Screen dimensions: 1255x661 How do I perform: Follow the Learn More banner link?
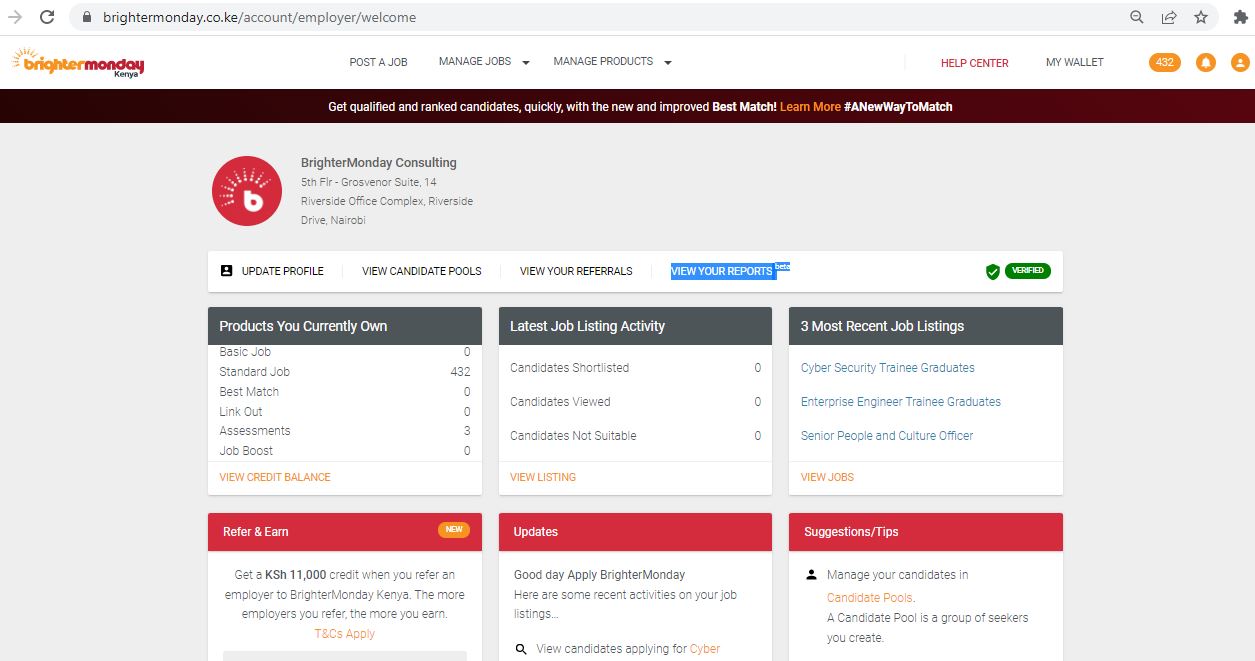(810, 106)
